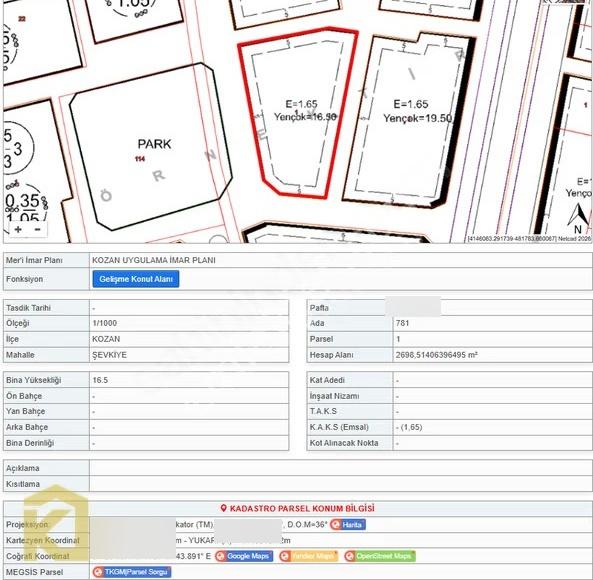The height and width of the screenshot is (580, 593).
Task: Click the 'Fonksiyon' label
Action: pos(24,279)
